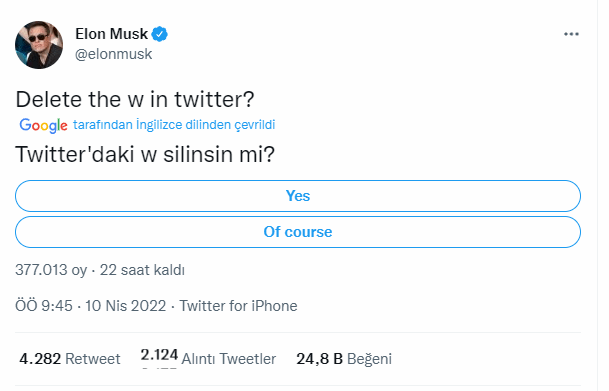This screenshot has height=391, width=609.
Task: Show the '24,8 B Beğeni' likes list
Action: (x=344, y=359)
